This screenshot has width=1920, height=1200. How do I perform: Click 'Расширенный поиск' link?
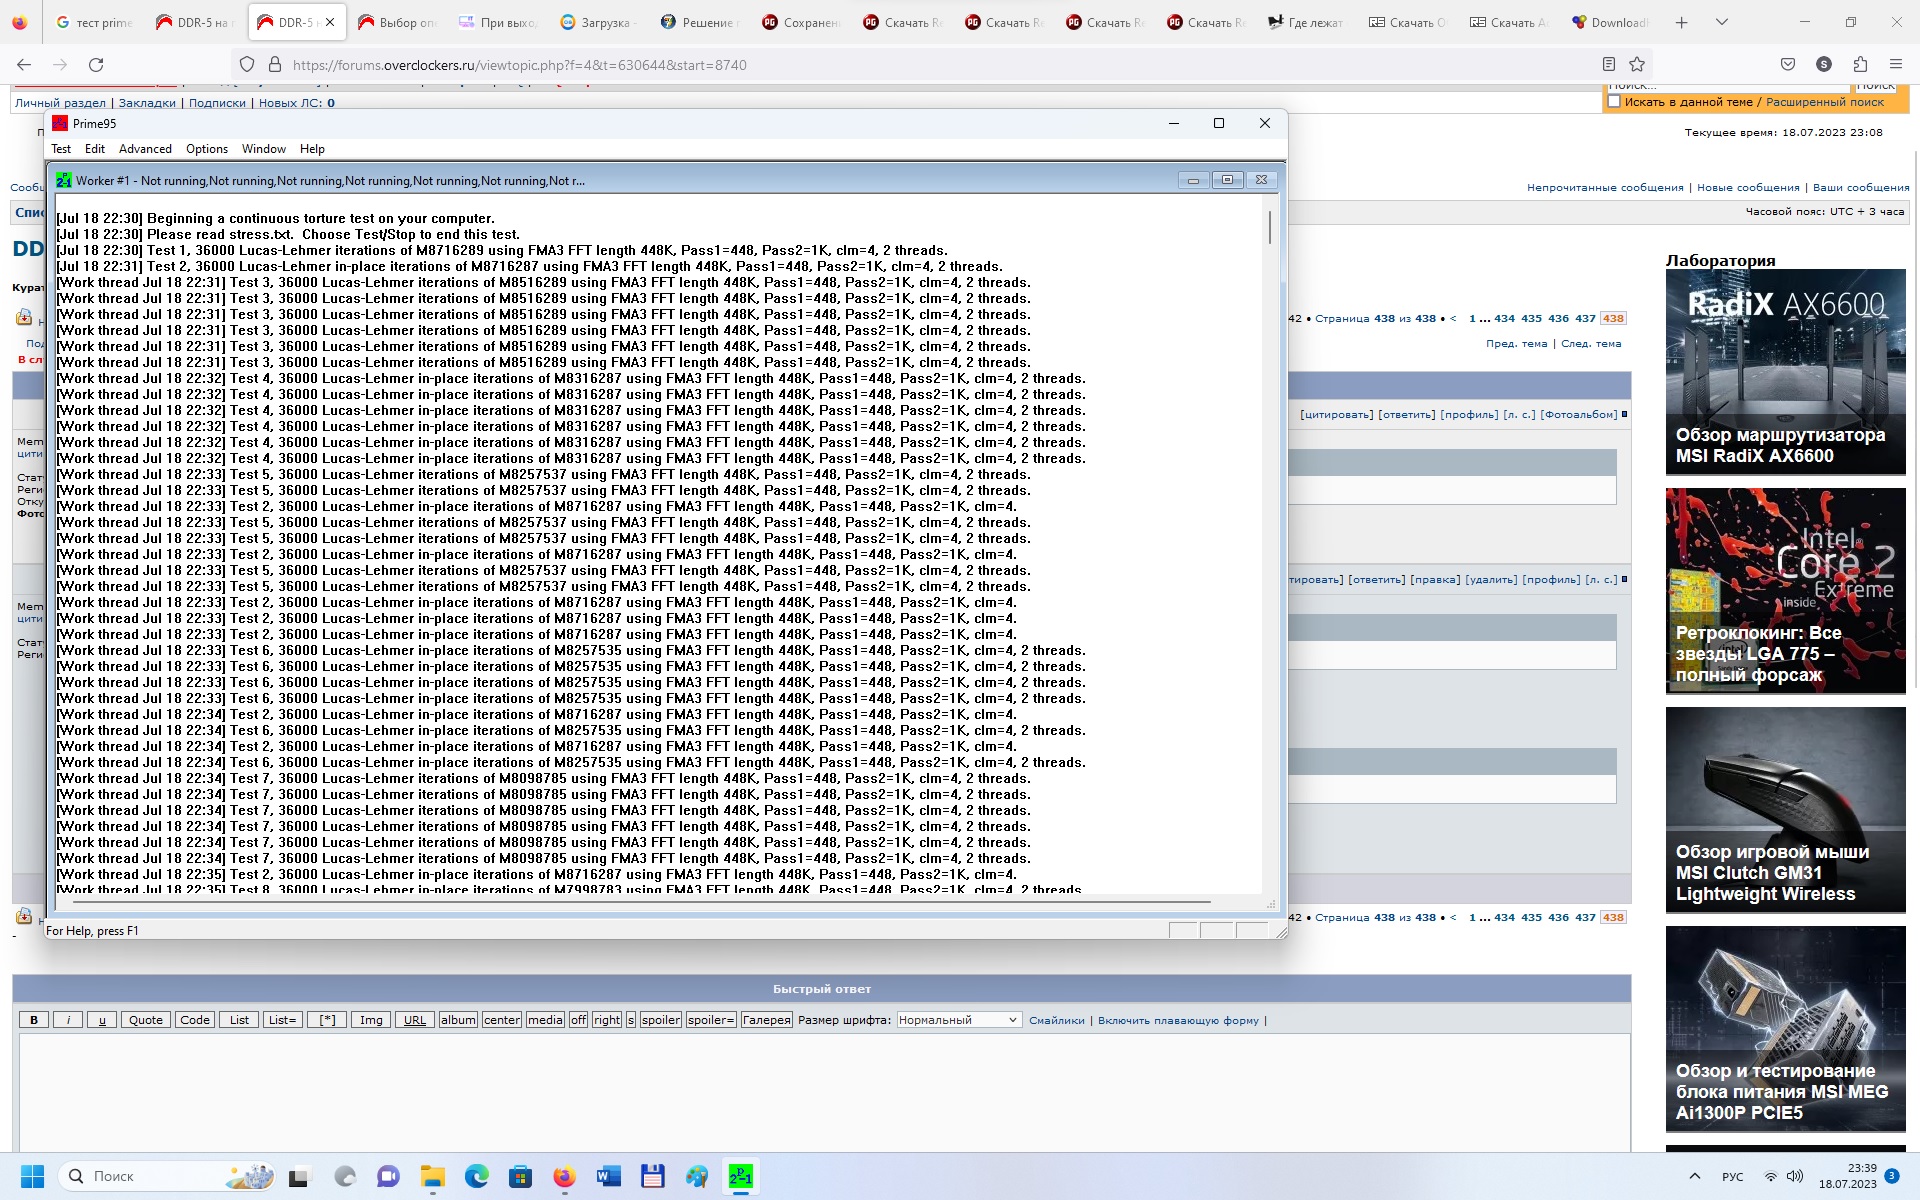click(x=1824, y=102)
